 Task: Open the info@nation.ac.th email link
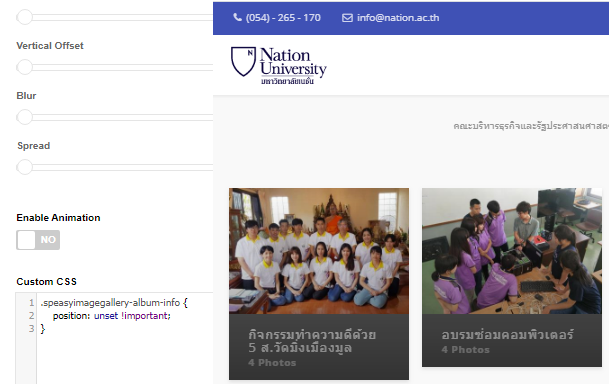tap(398, 18)
